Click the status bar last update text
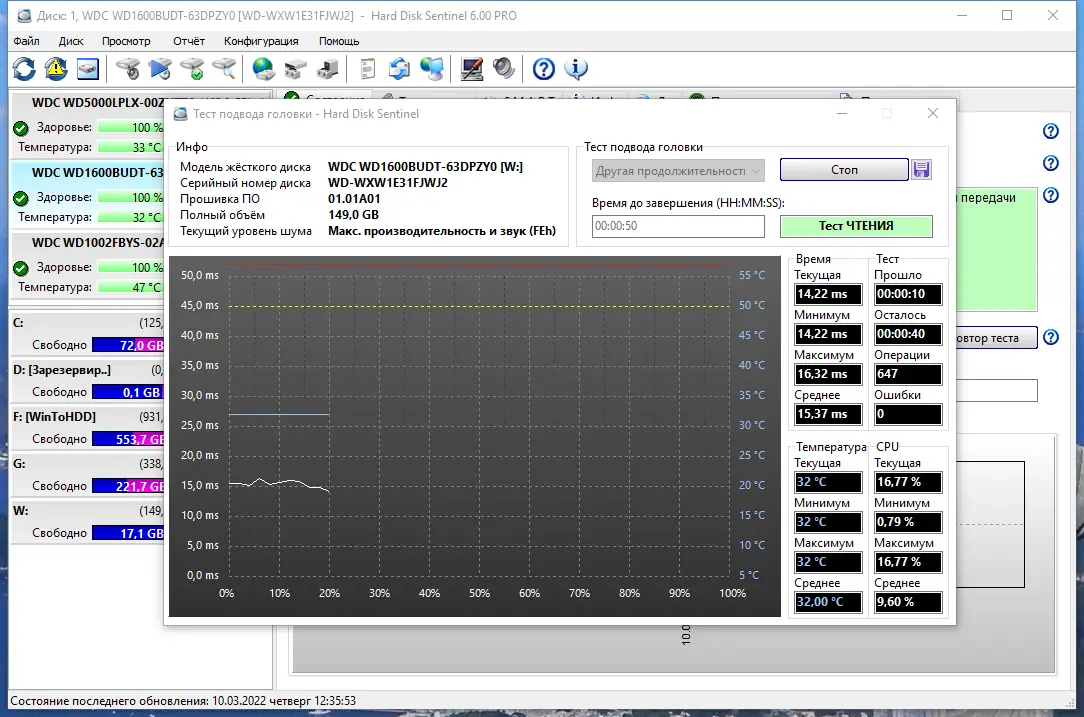Viewport: 1084px width, 717px height. (183, 701)
